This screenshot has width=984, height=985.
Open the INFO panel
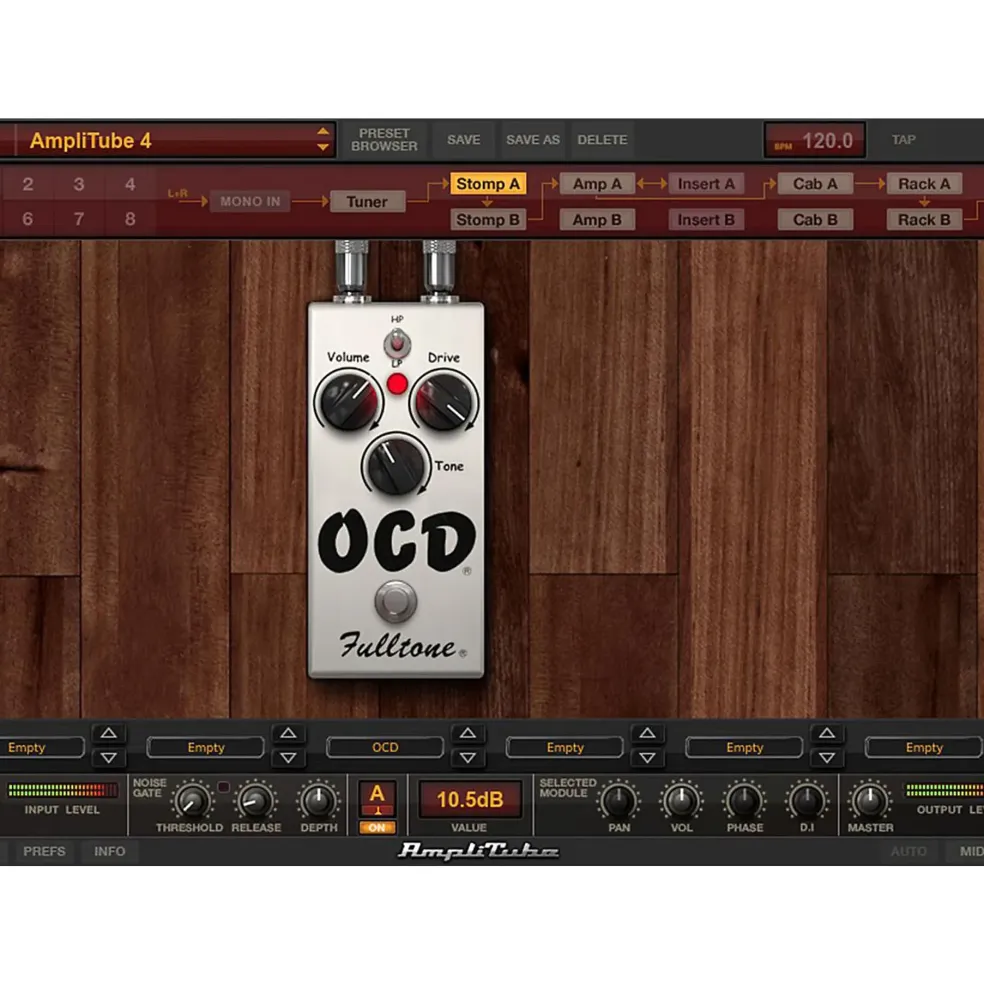(x=109, y=851)
